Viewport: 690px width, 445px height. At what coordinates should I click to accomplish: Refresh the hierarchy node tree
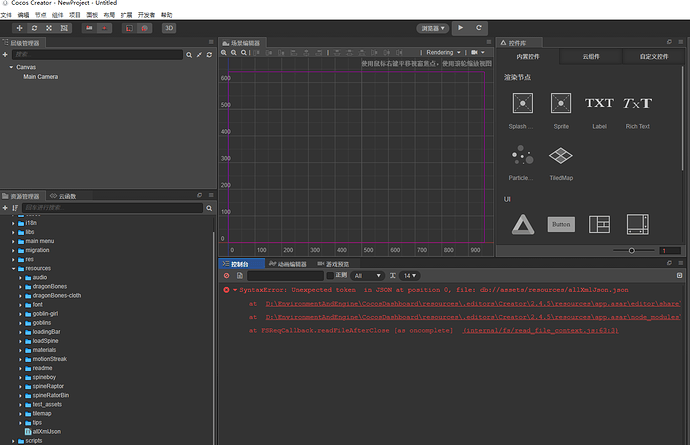(209, 55)
